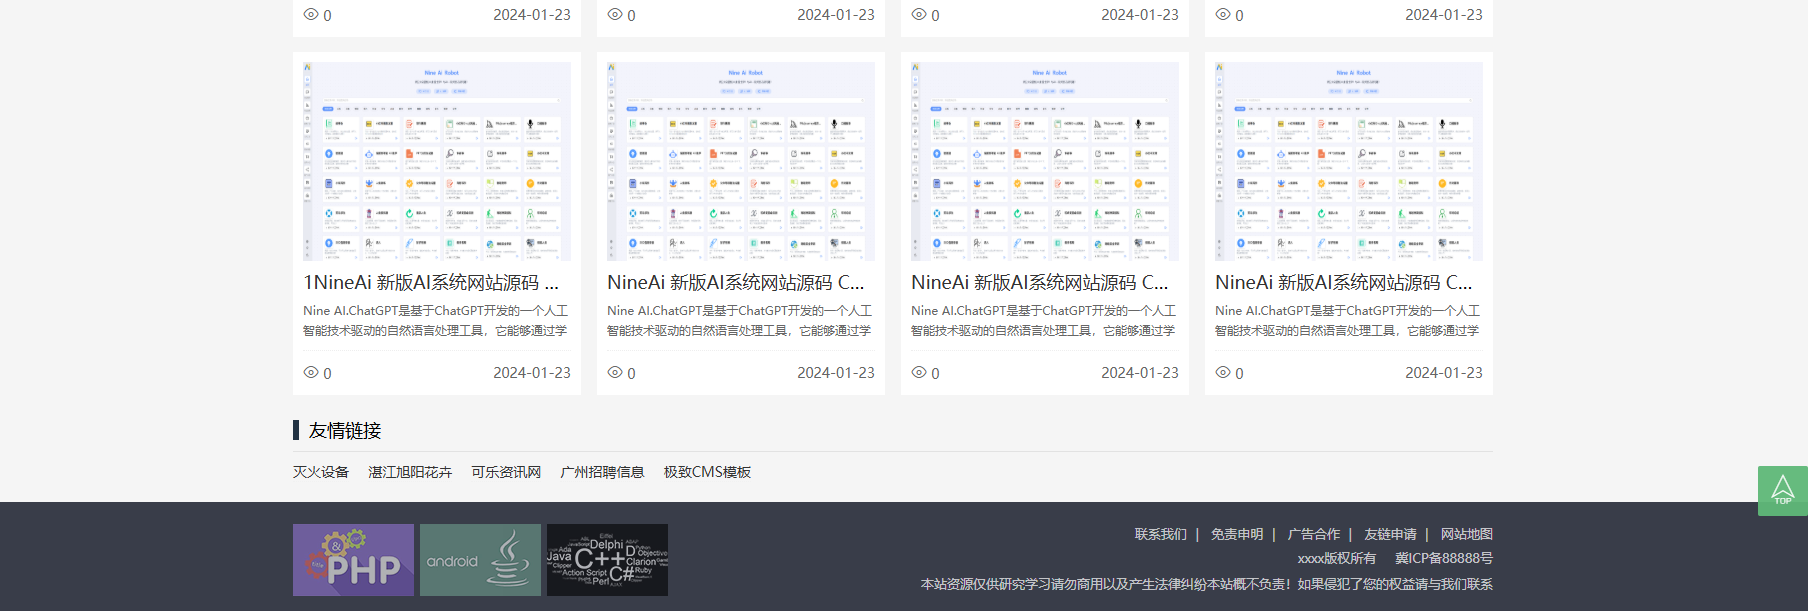Open the 可乐资讯网 link
Screen dimensions: 1808x611
point(506,472)
